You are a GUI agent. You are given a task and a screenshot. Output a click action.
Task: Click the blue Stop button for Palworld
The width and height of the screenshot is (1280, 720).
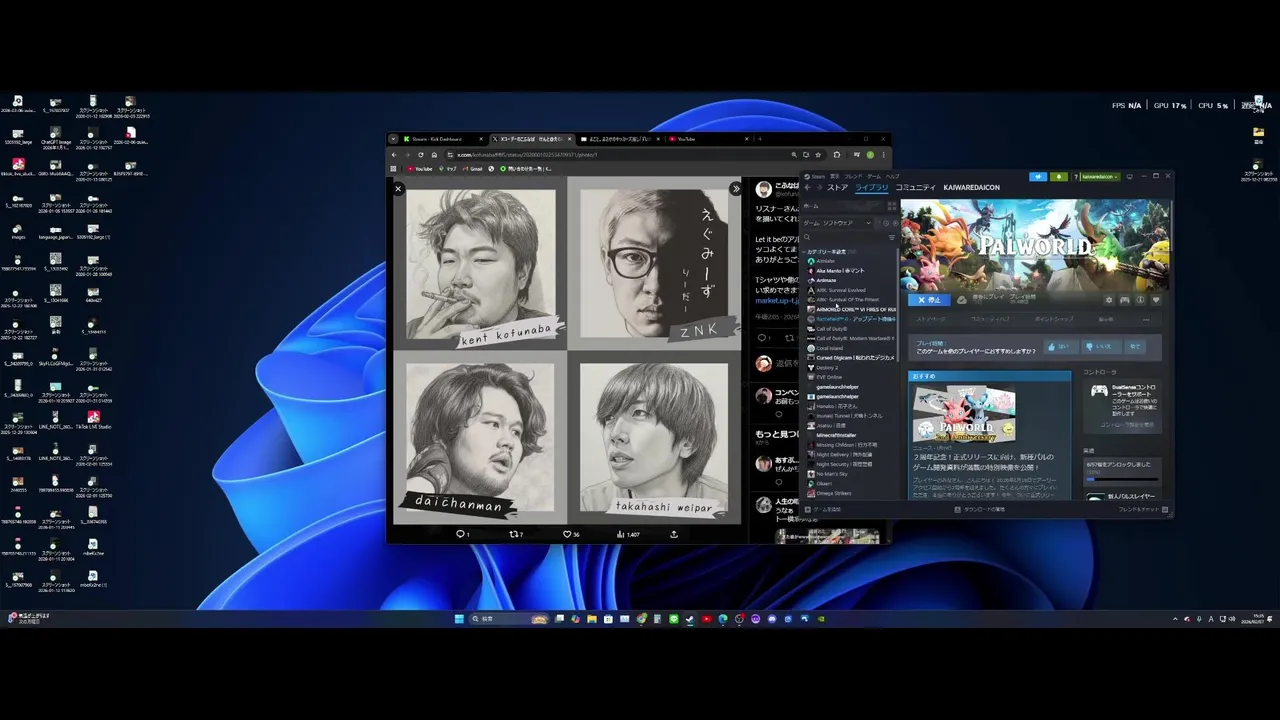point(929,300)
